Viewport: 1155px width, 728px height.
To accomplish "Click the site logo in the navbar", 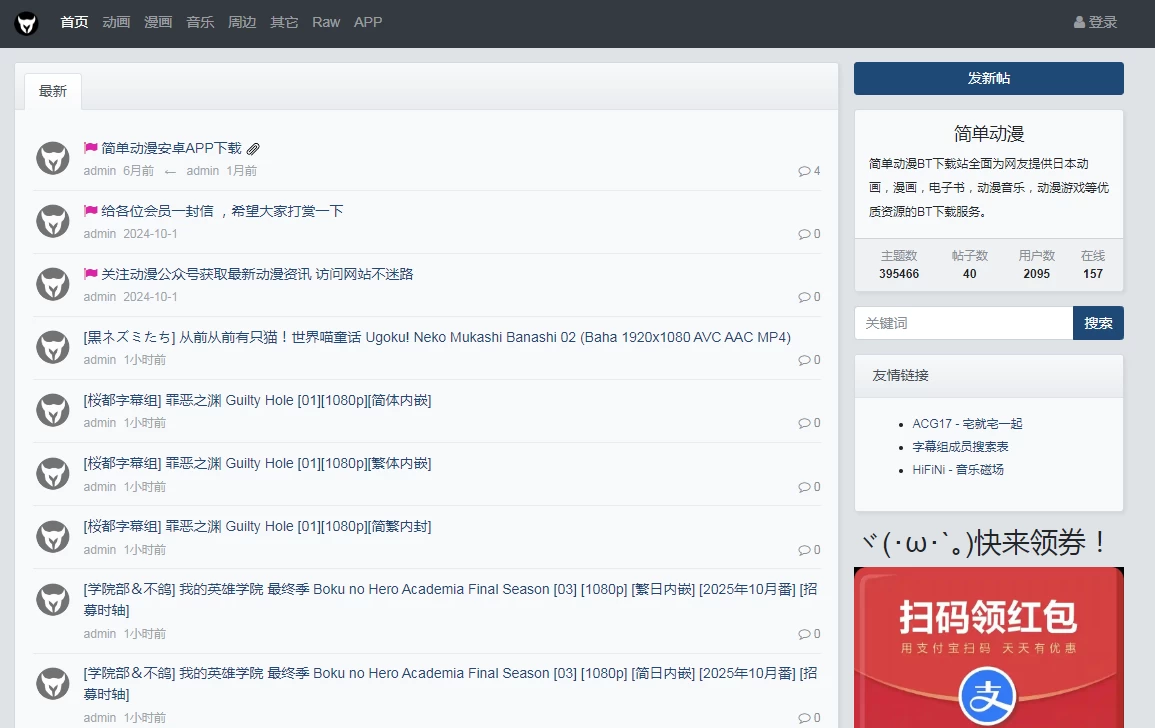I will point(27,23).
